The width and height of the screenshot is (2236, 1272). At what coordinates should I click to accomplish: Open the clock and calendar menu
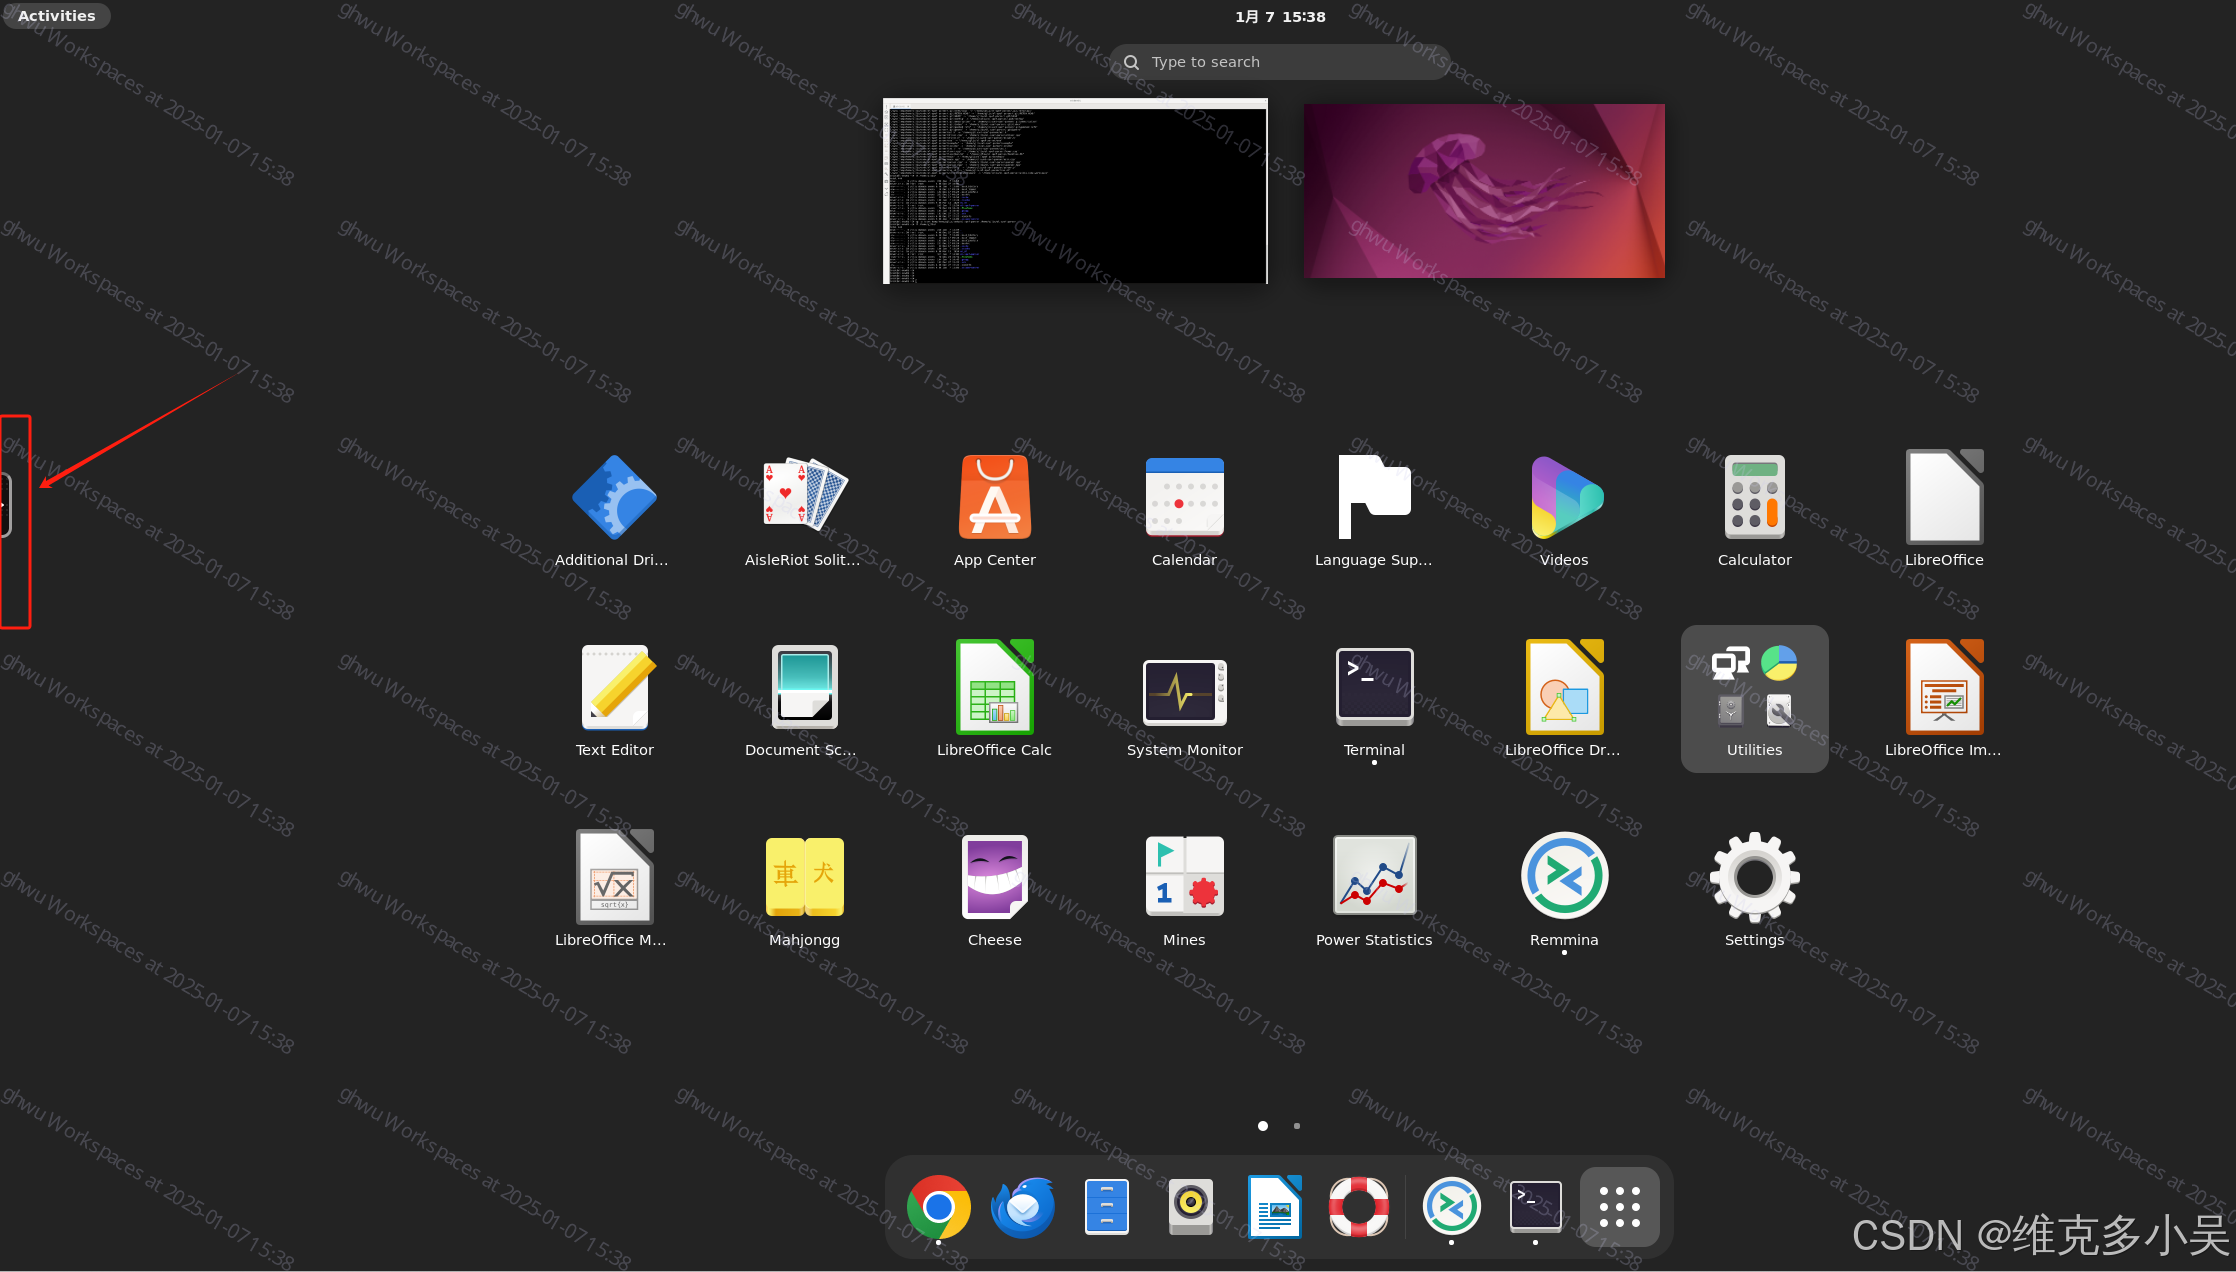tap(1279, 17)
